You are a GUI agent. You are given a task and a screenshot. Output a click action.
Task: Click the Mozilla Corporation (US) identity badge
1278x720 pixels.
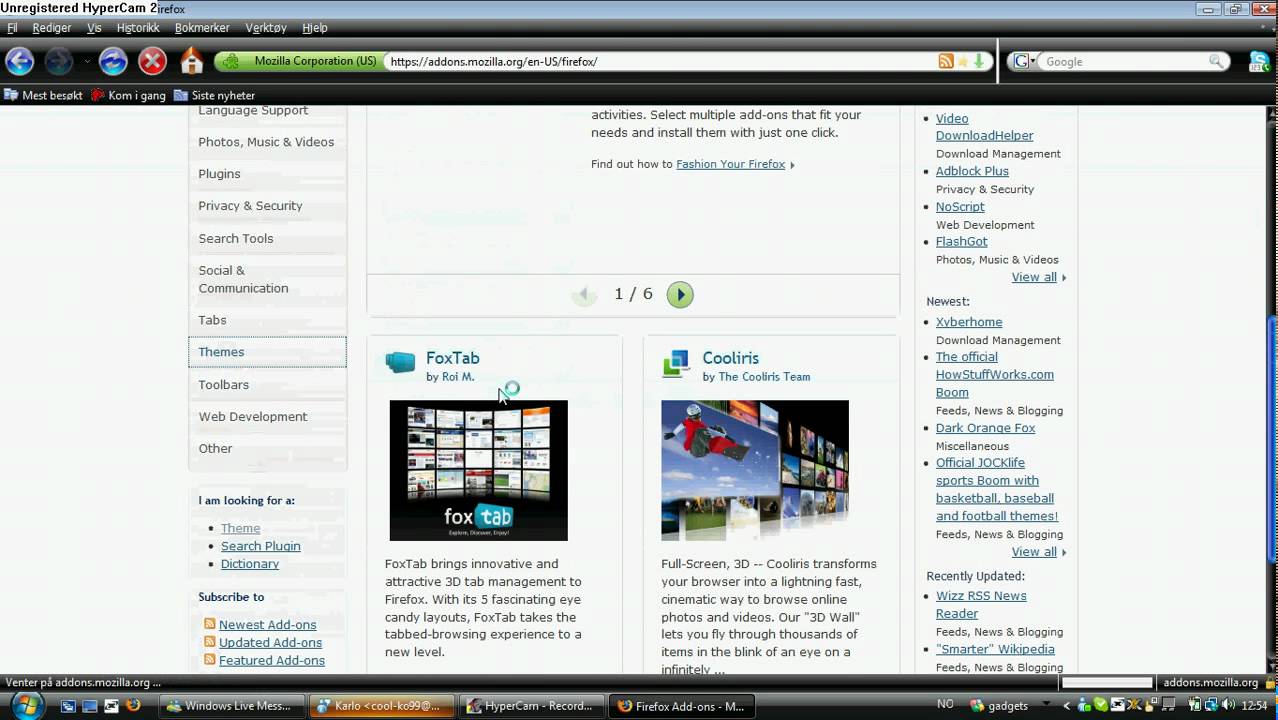[x=301, y=61]
